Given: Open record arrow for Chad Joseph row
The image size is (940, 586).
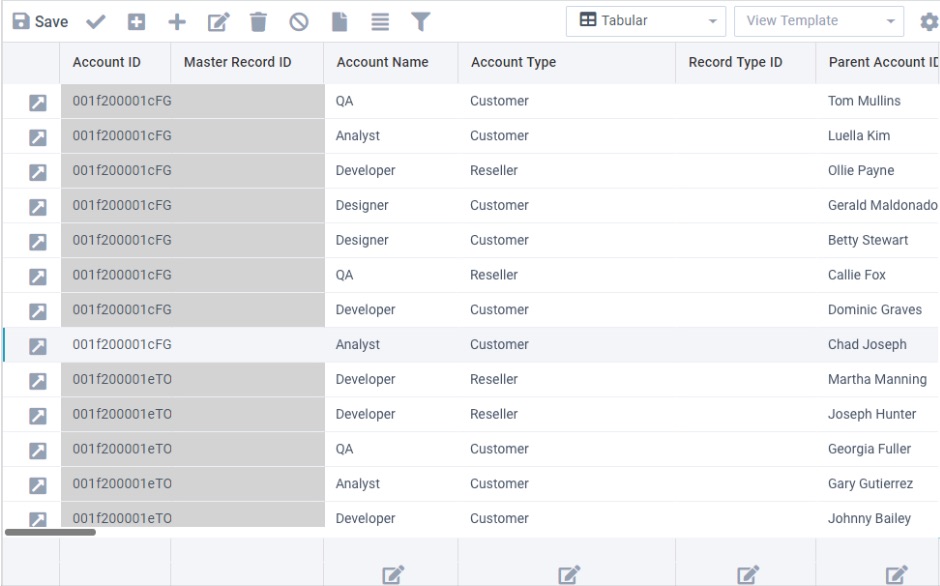Looking at the screenshot, I should (37, 346).
